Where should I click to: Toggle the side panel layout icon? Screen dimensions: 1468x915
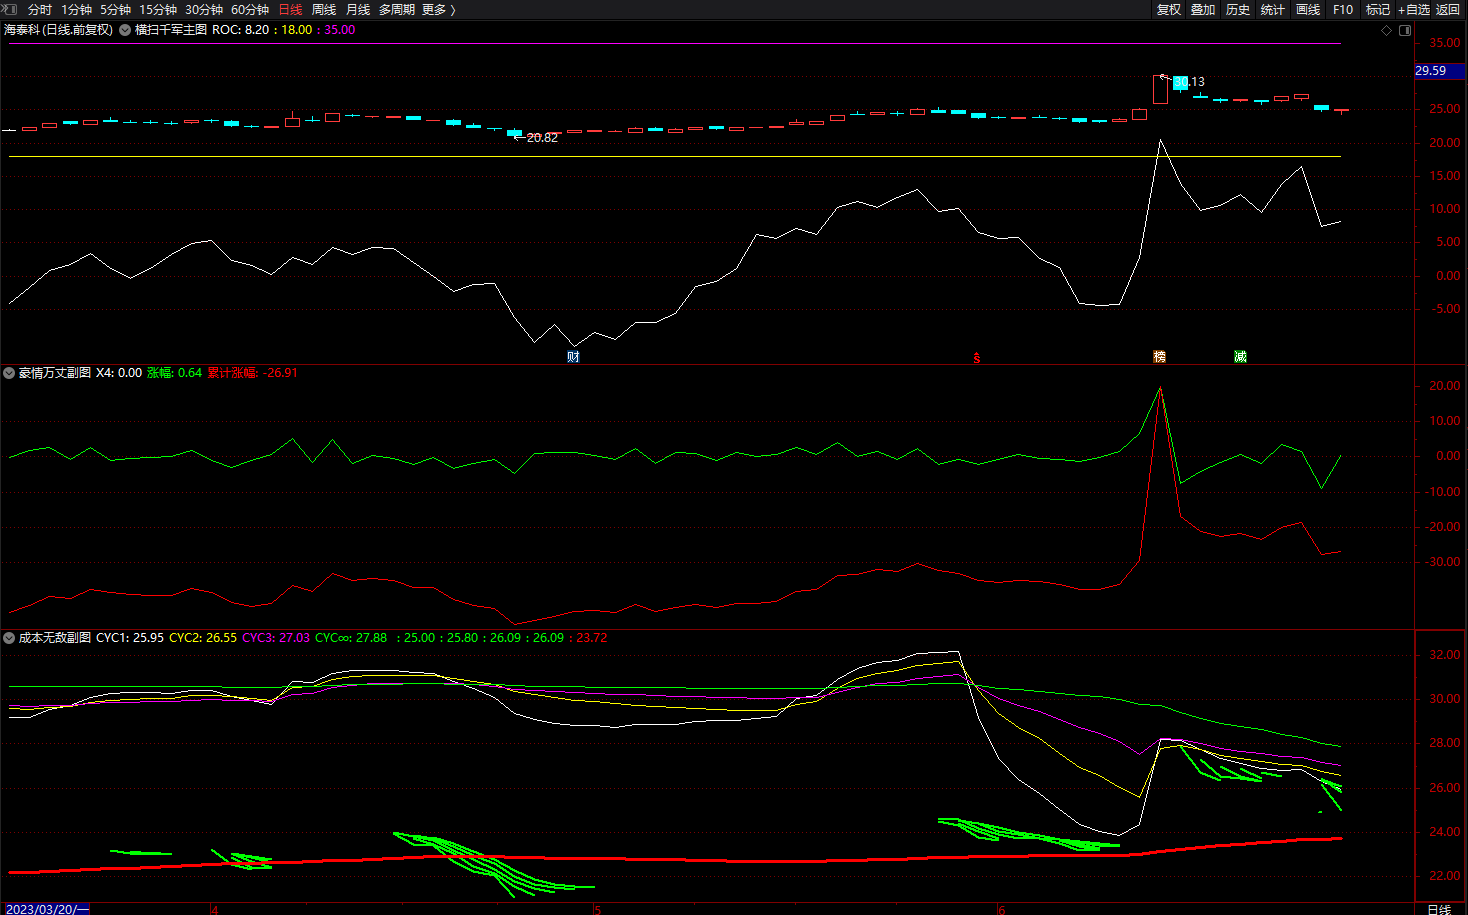[x=1405, y=30]
